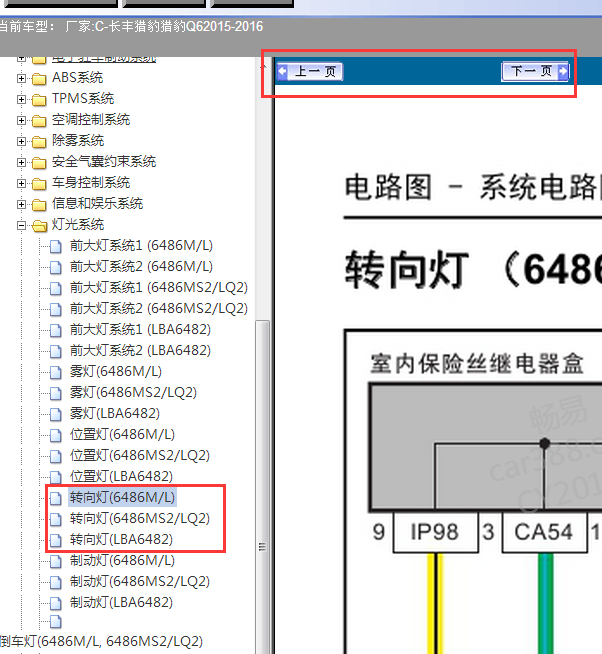This screenshot has width=602, height=654.
Task: Click page icon beside 前大灯系统1 (LBA6482)
Action: [x=55, y=330]
